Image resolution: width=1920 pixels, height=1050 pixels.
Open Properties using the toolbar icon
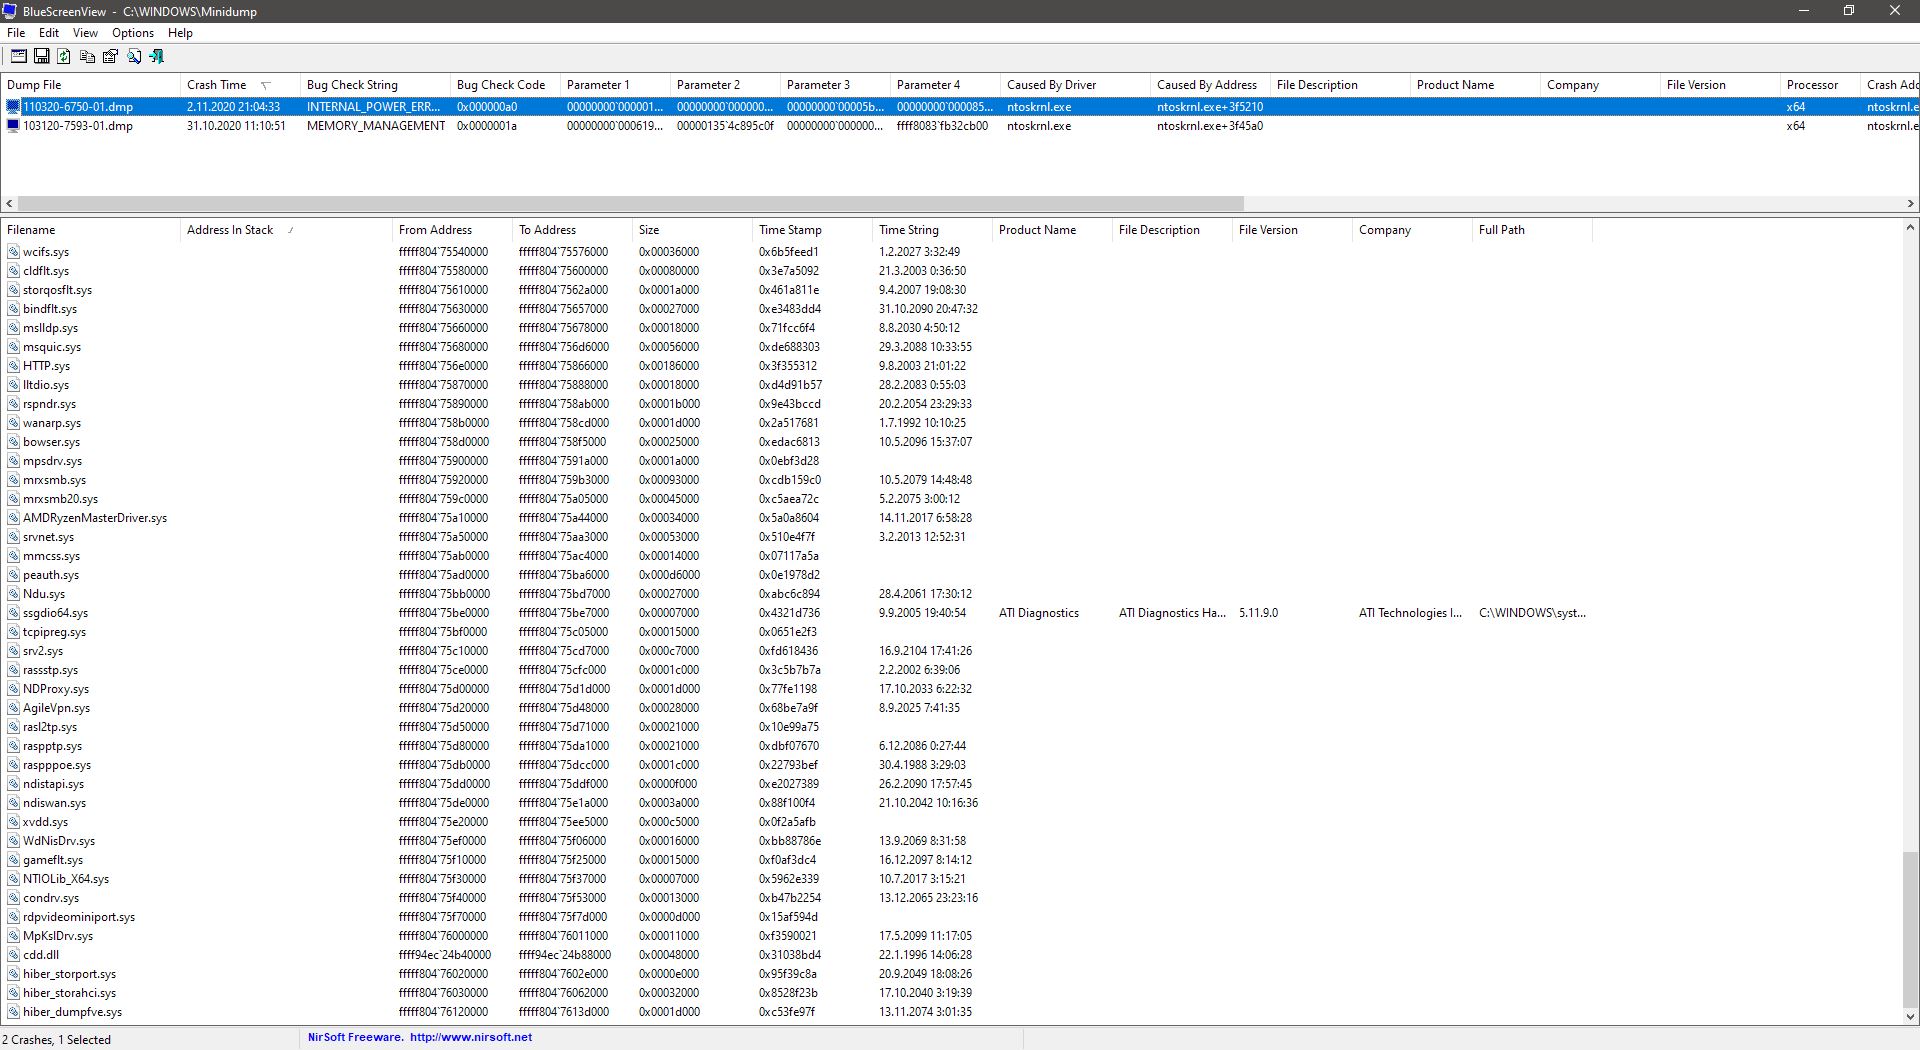tap(110, 57)
